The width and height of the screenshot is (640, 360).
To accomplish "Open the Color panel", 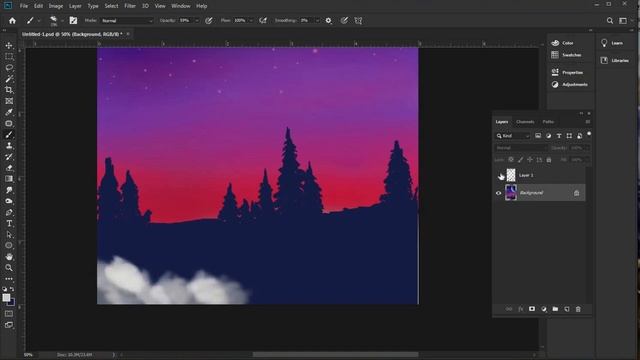I will (563, 43).
